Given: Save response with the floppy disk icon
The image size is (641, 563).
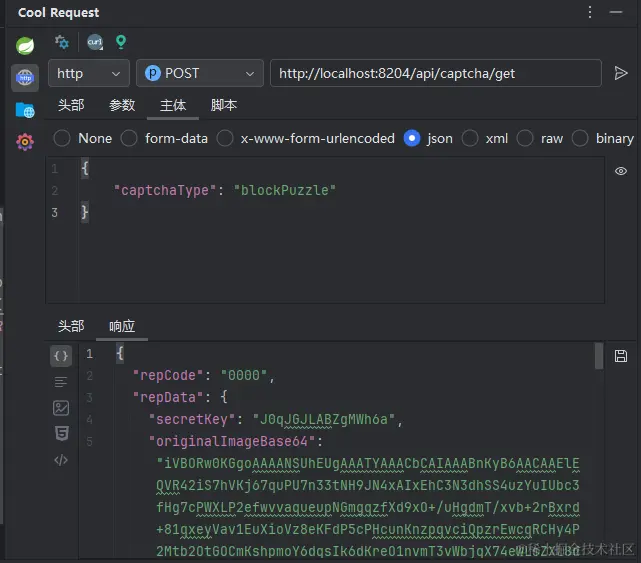Looking at the screenshot, I should click(x=621, y=356).
